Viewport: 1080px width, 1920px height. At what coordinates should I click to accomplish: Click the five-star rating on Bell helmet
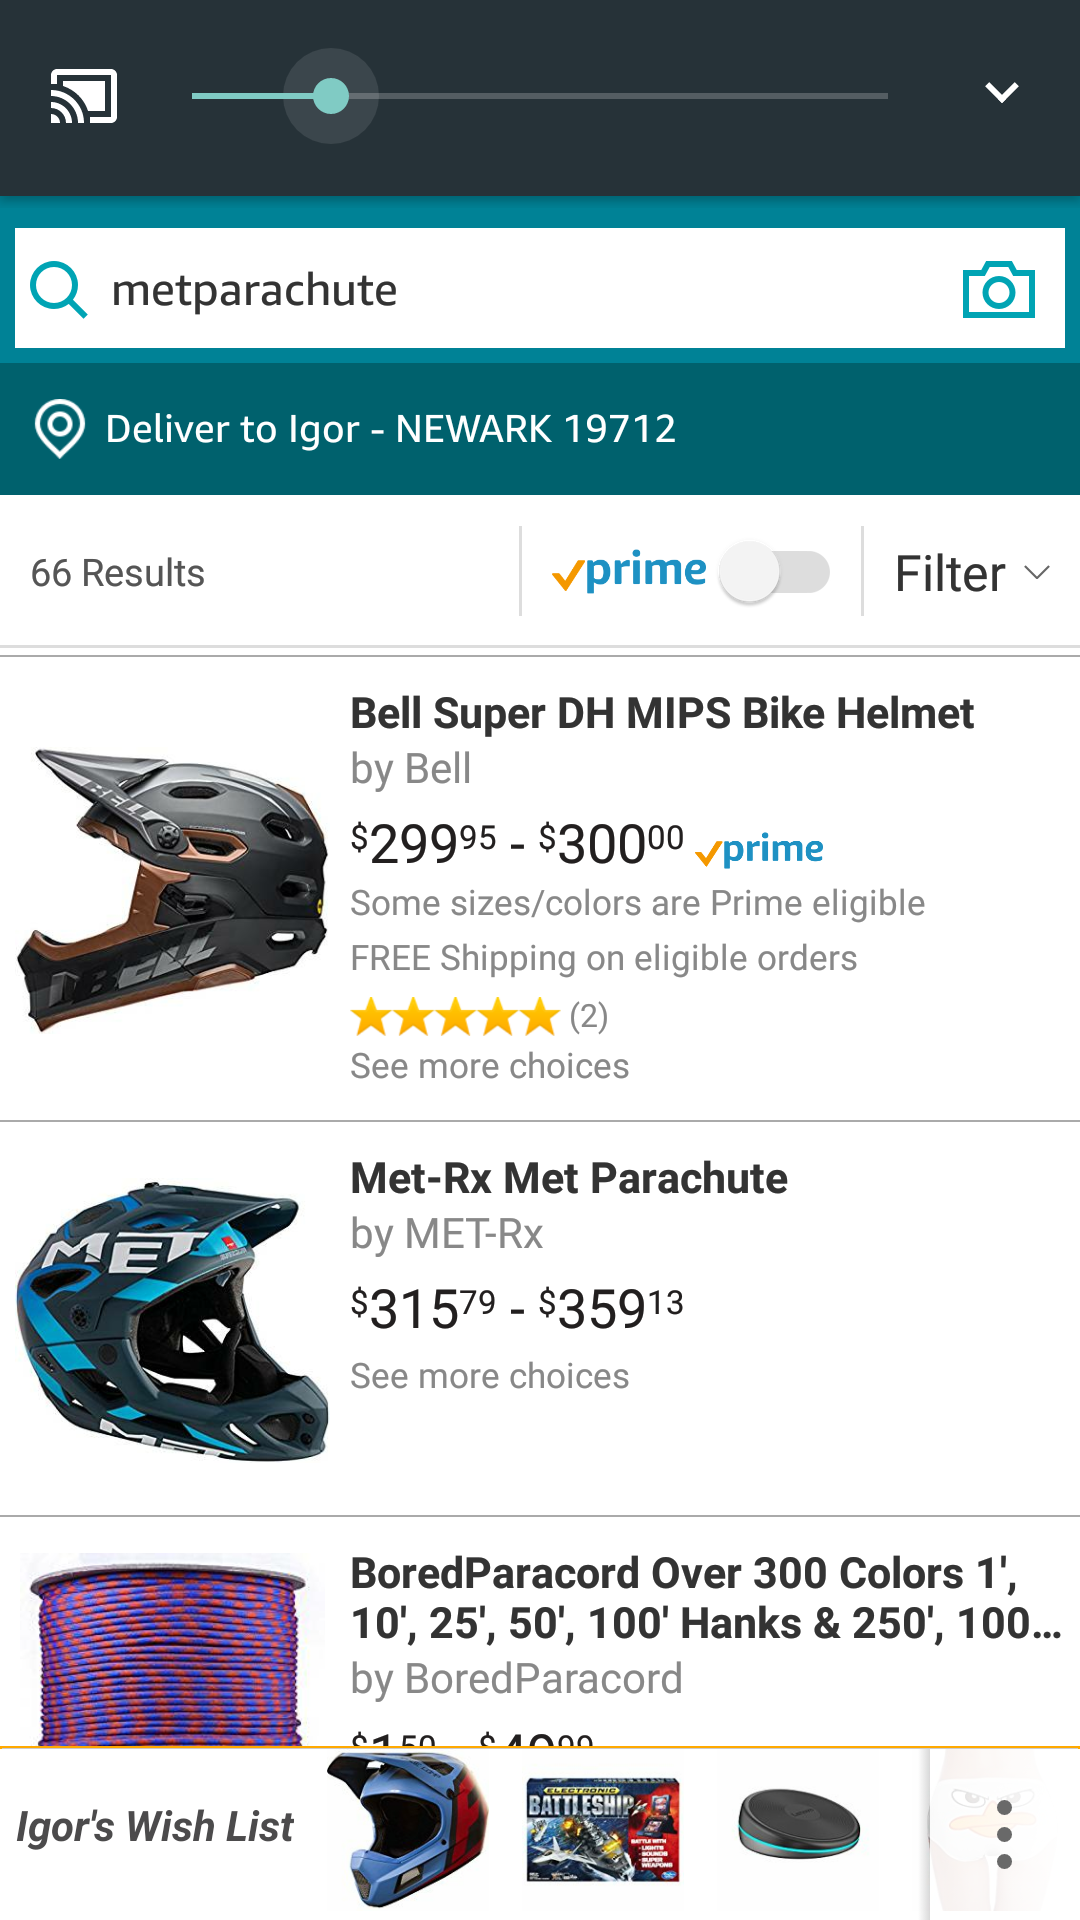[455, 1017]
